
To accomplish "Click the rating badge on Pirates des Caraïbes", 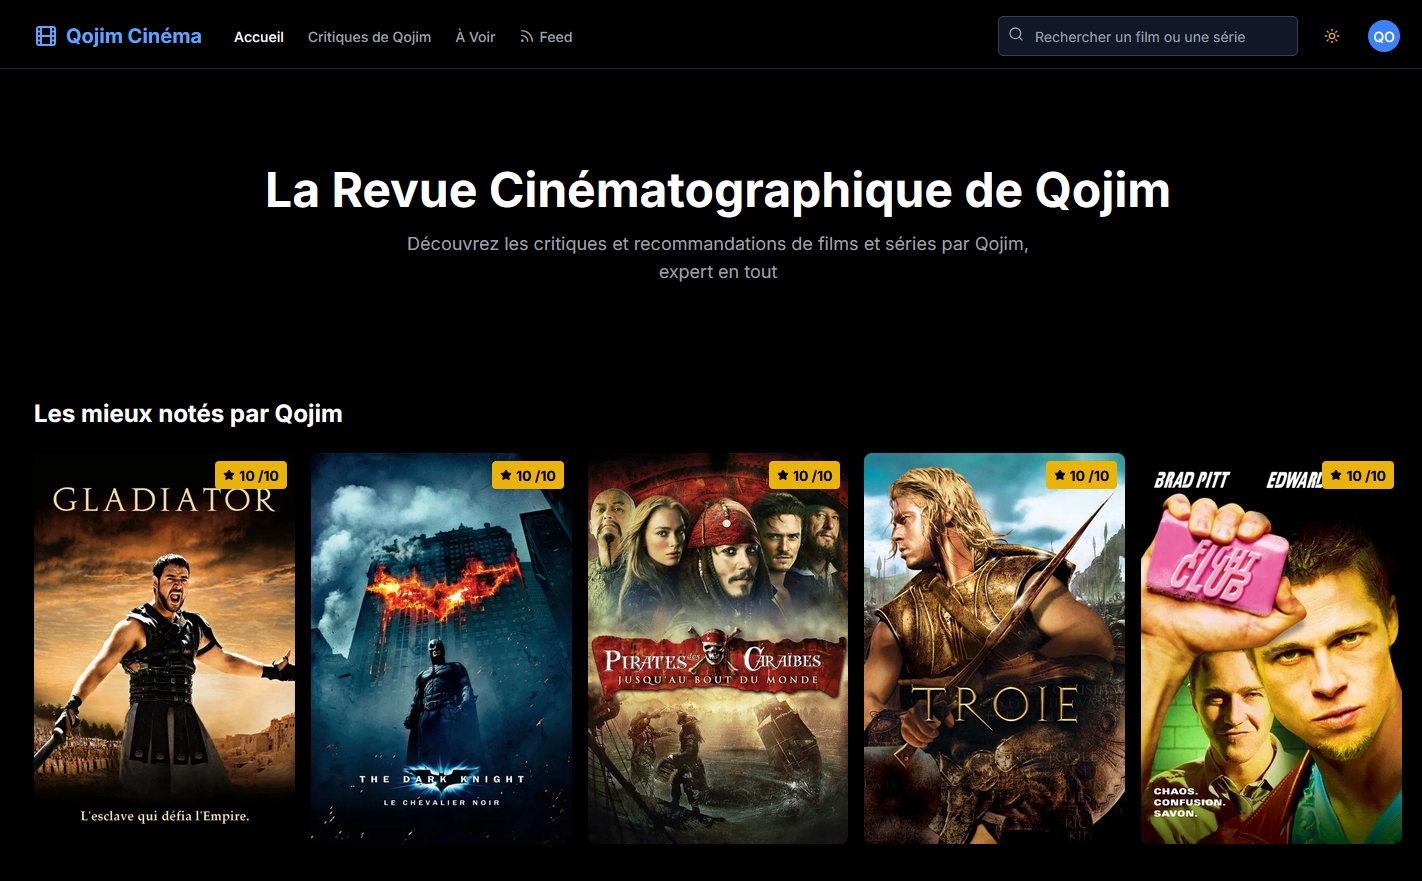I will 805,476.
